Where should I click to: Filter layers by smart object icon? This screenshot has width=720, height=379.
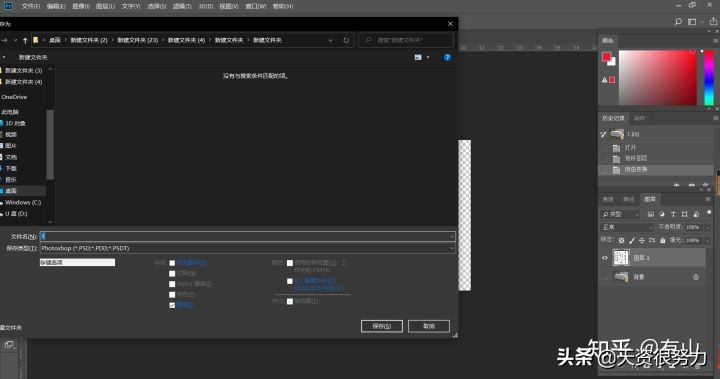(696, 214)
